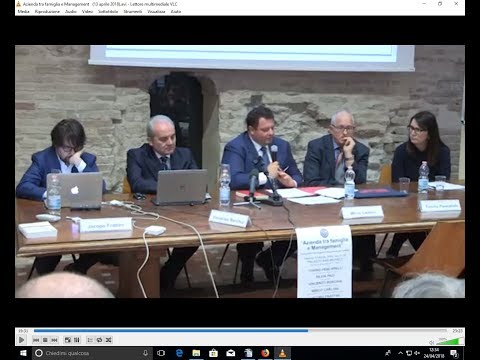Click the elapsed time label
Image resolution: width=480 pixels, height=360 pixels.
pos(23,331)
